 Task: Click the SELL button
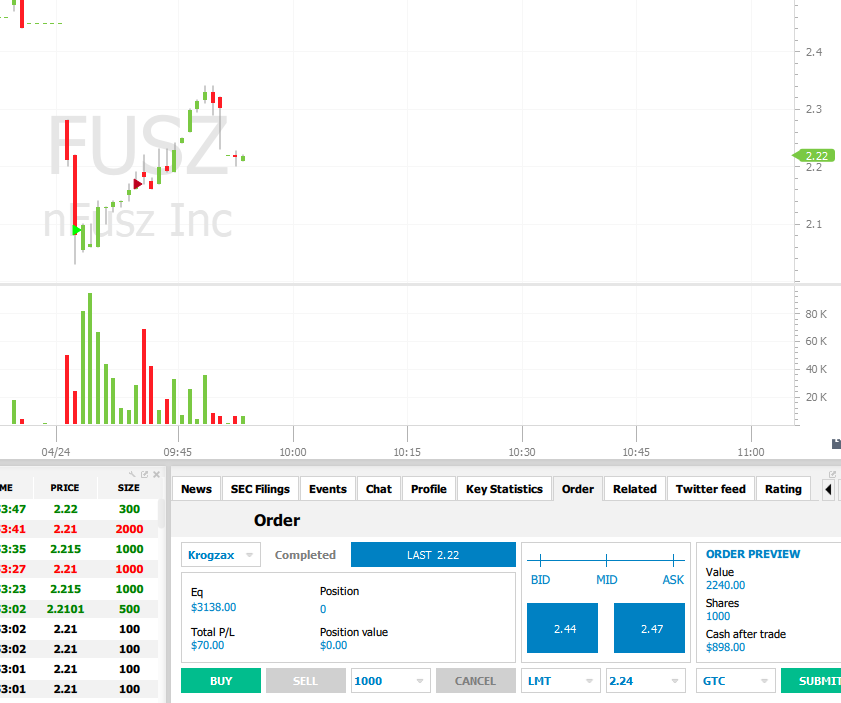[x=306, y=680]
